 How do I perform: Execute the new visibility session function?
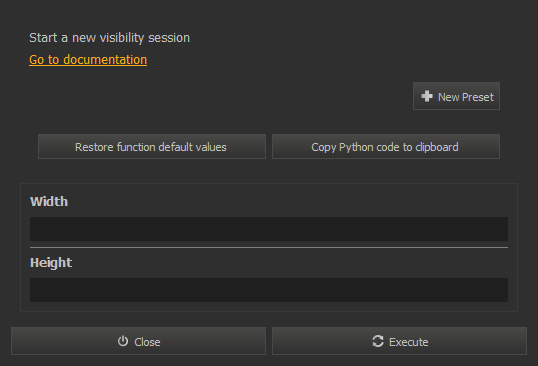click(x=399, y=341)
